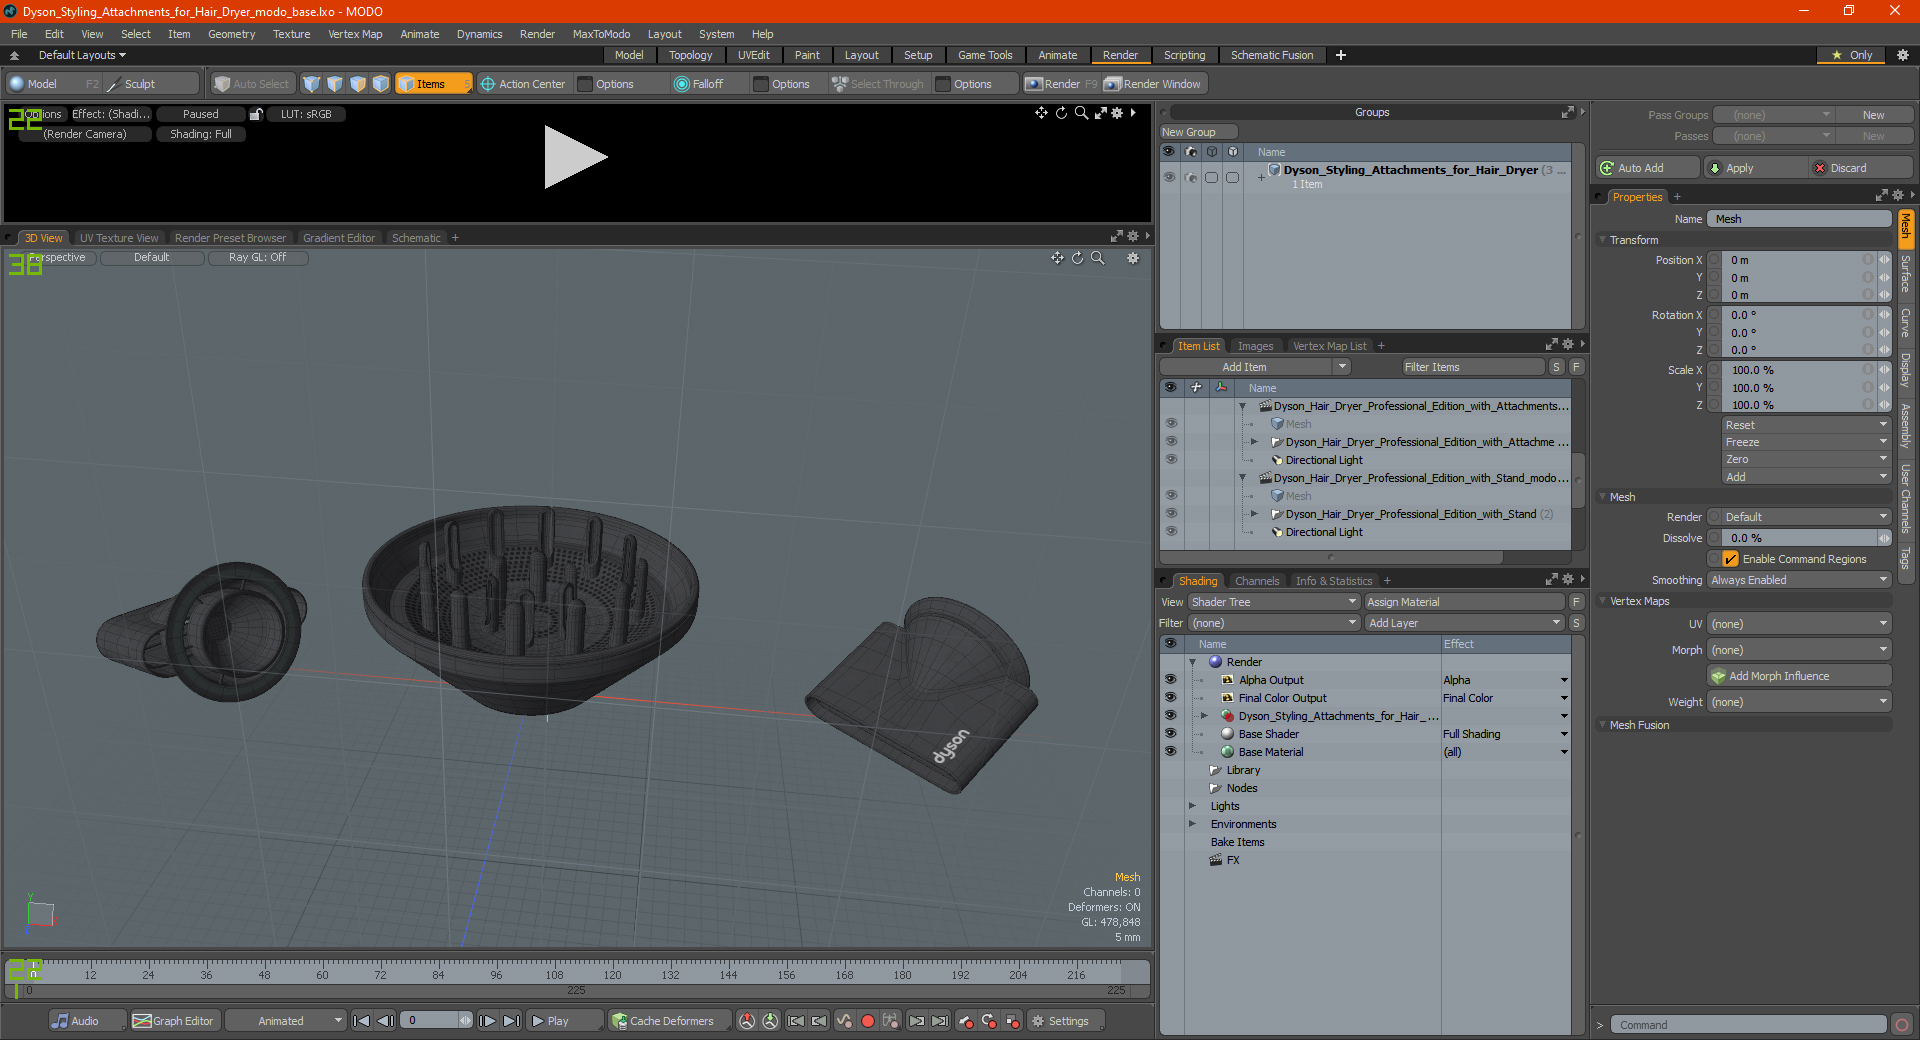This screenshot has height=1040, width=1920.
Task: Open Animated keying mode dropdown
Action: [286, 1021]
